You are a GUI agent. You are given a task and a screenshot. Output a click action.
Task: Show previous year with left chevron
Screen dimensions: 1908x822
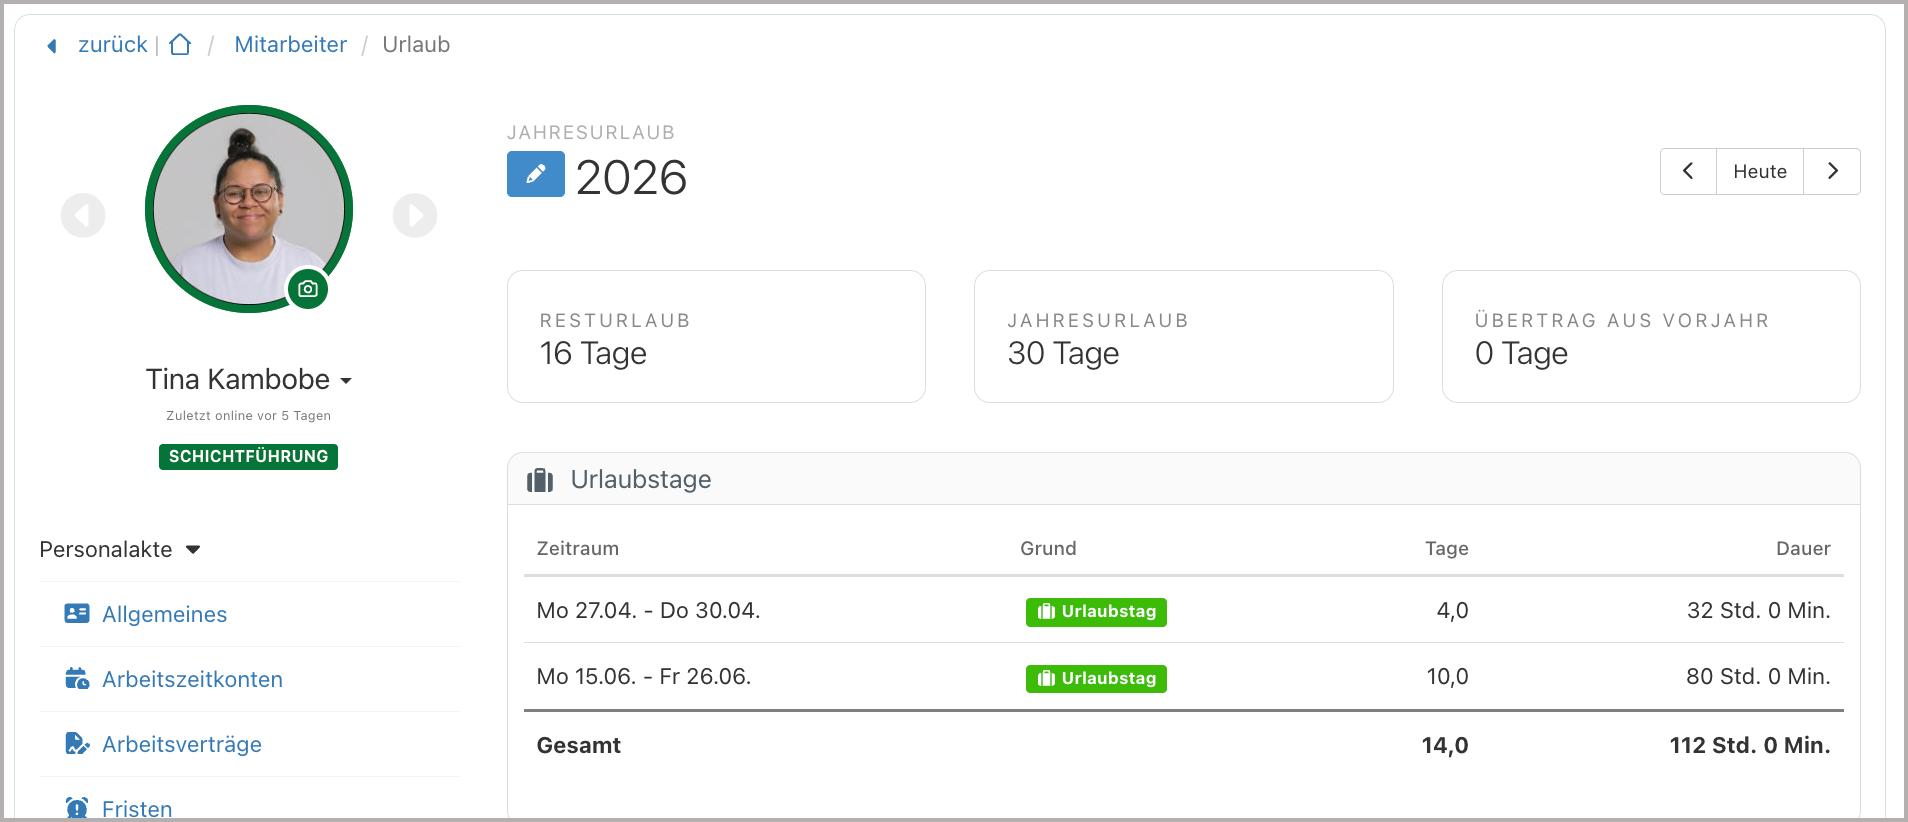[x=1688, y=171]
